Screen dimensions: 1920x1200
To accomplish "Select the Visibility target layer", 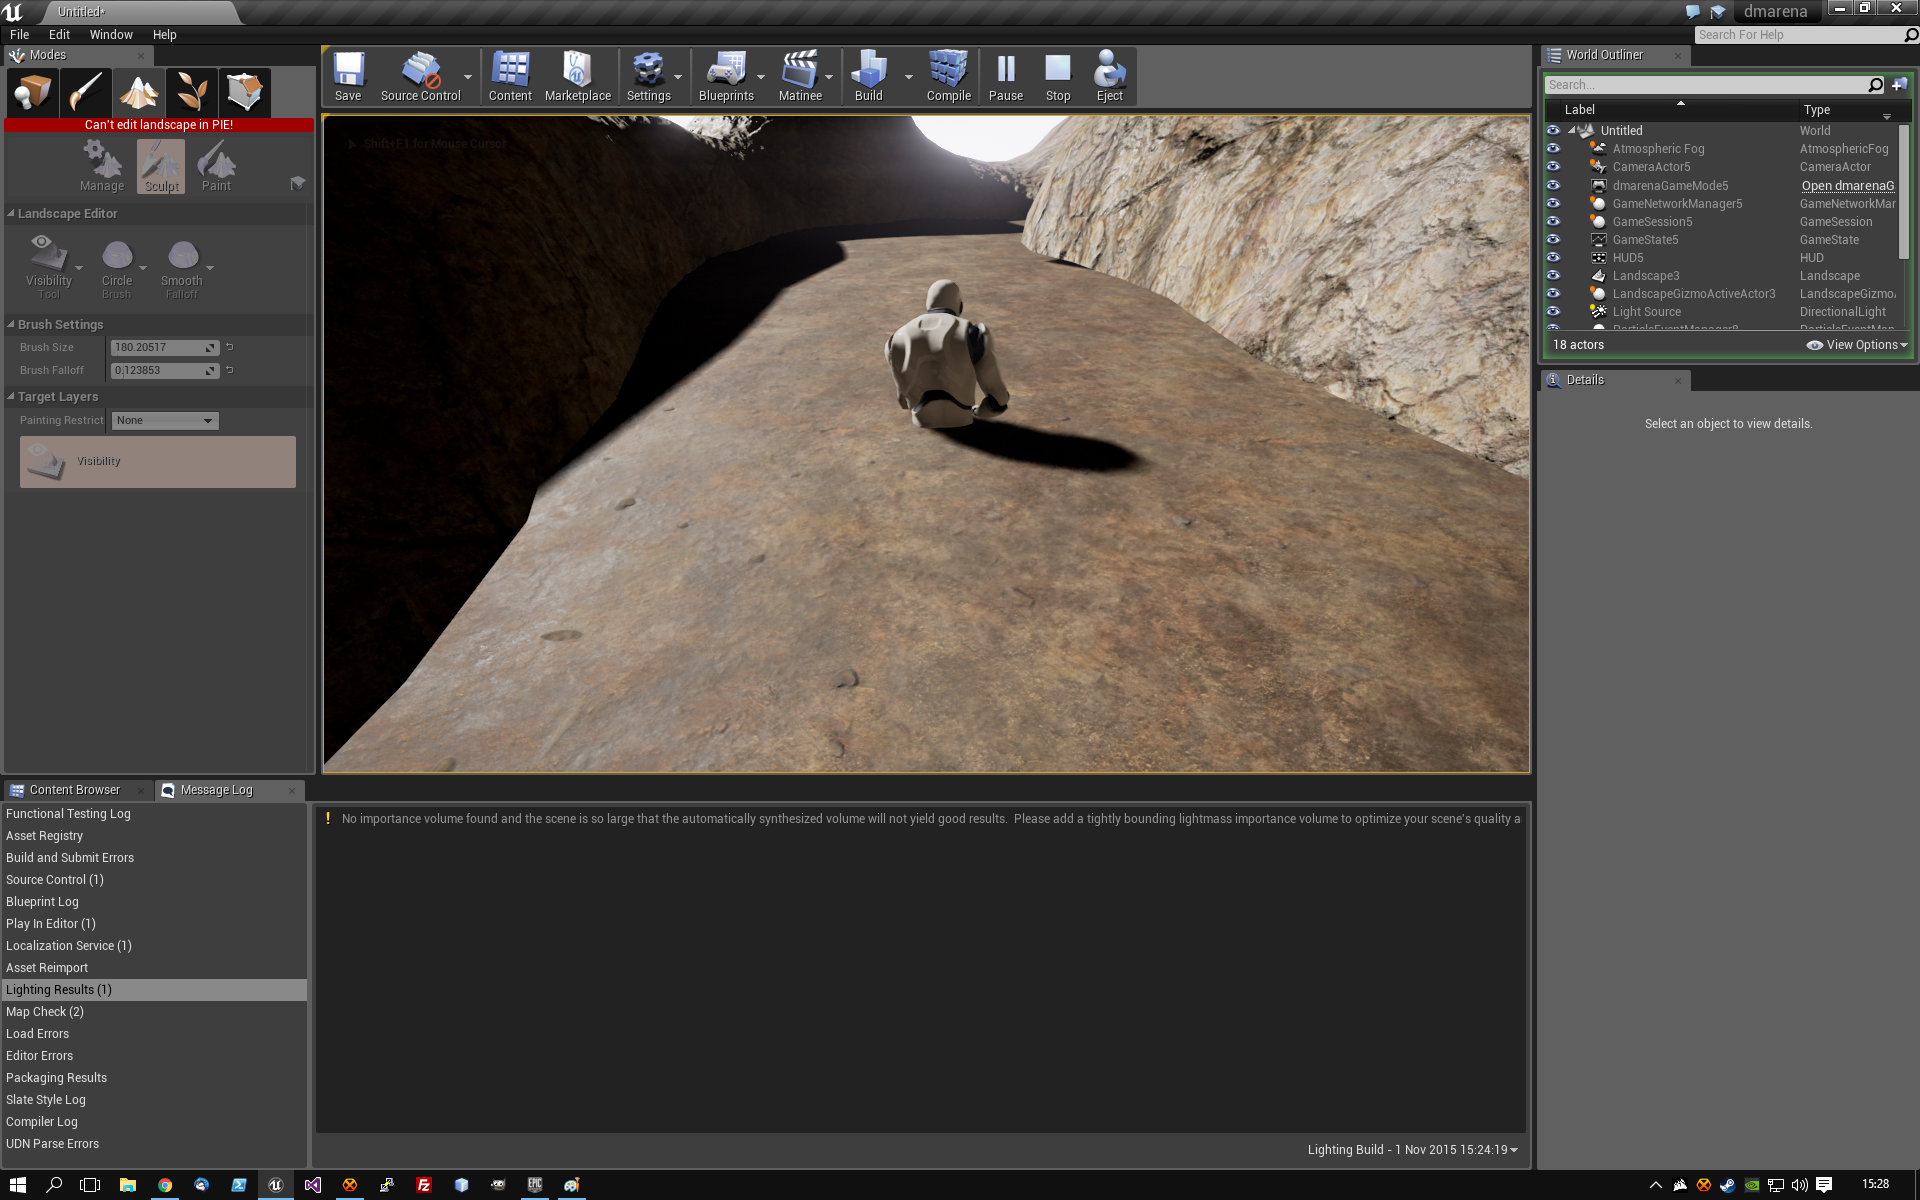I will click(158, 462).
